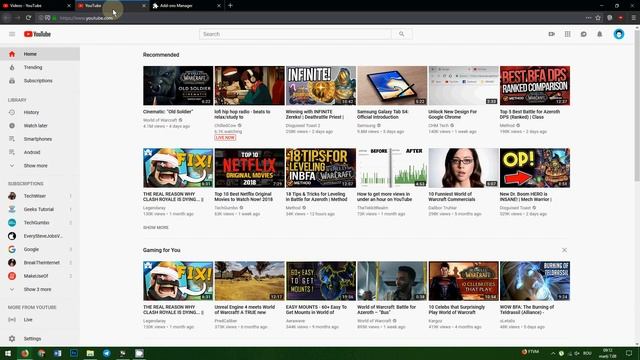Open Windows Start menu
This screenshot has width=640, height=360.
(x=8, y=353)
